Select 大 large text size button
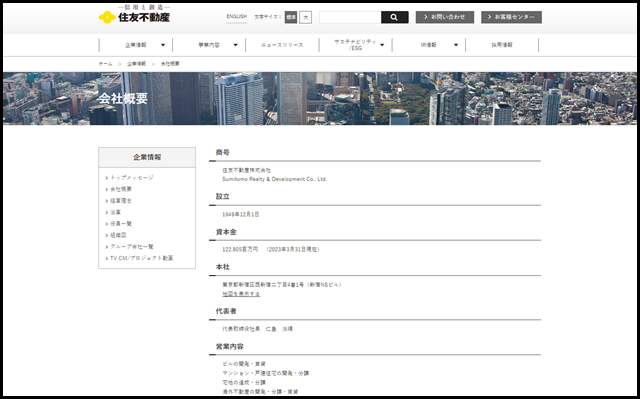Viewport: 640px width, 399px height. [305, 17]
